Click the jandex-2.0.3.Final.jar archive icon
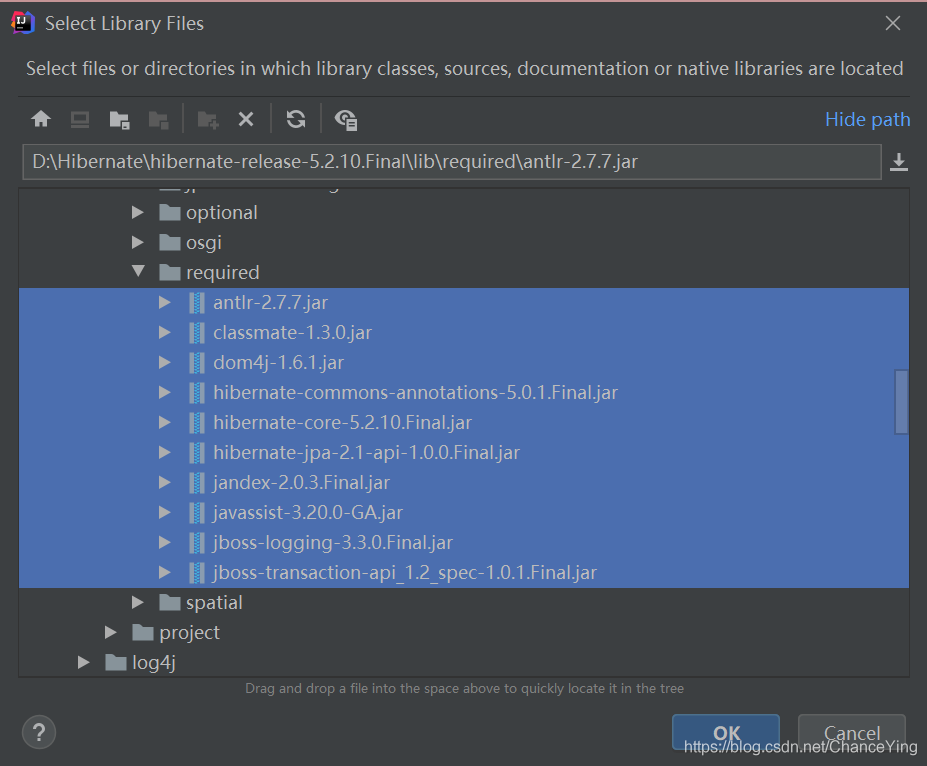 coord(197,483)
